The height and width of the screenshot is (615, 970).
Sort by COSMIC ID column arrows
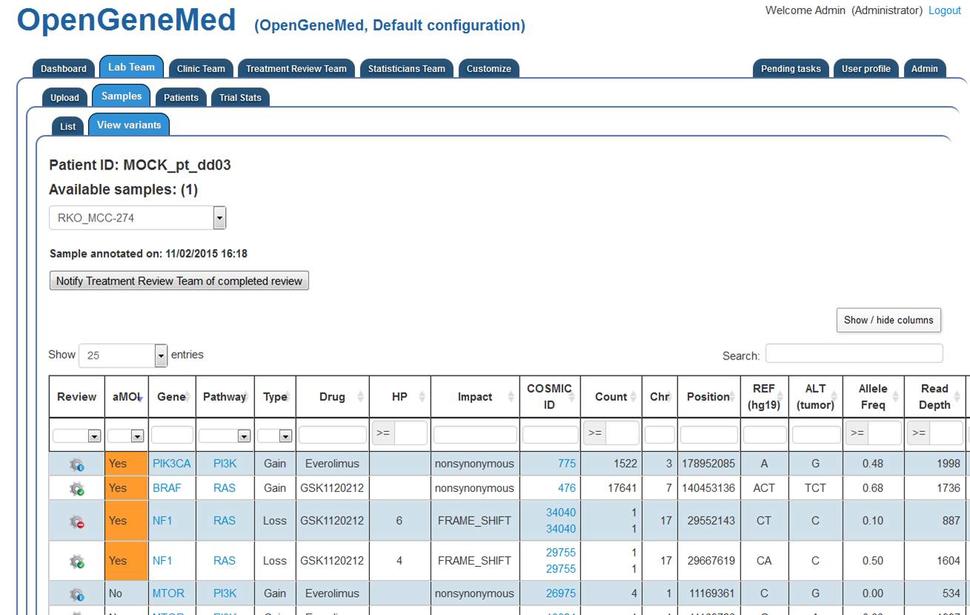(574, 397)
